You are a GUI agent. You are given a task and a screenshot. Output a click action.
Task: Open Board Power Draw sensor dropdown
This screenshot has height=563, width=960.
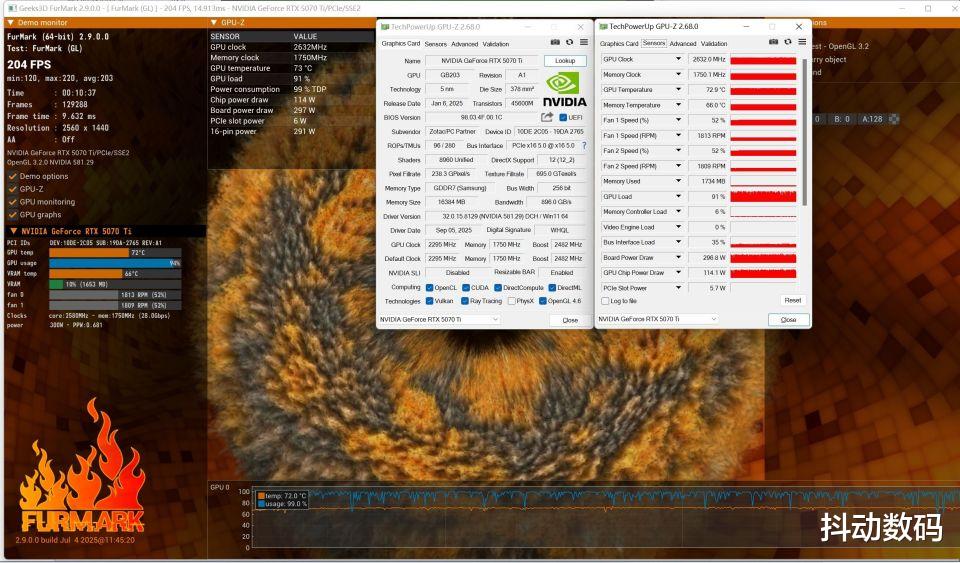point(678,258)
